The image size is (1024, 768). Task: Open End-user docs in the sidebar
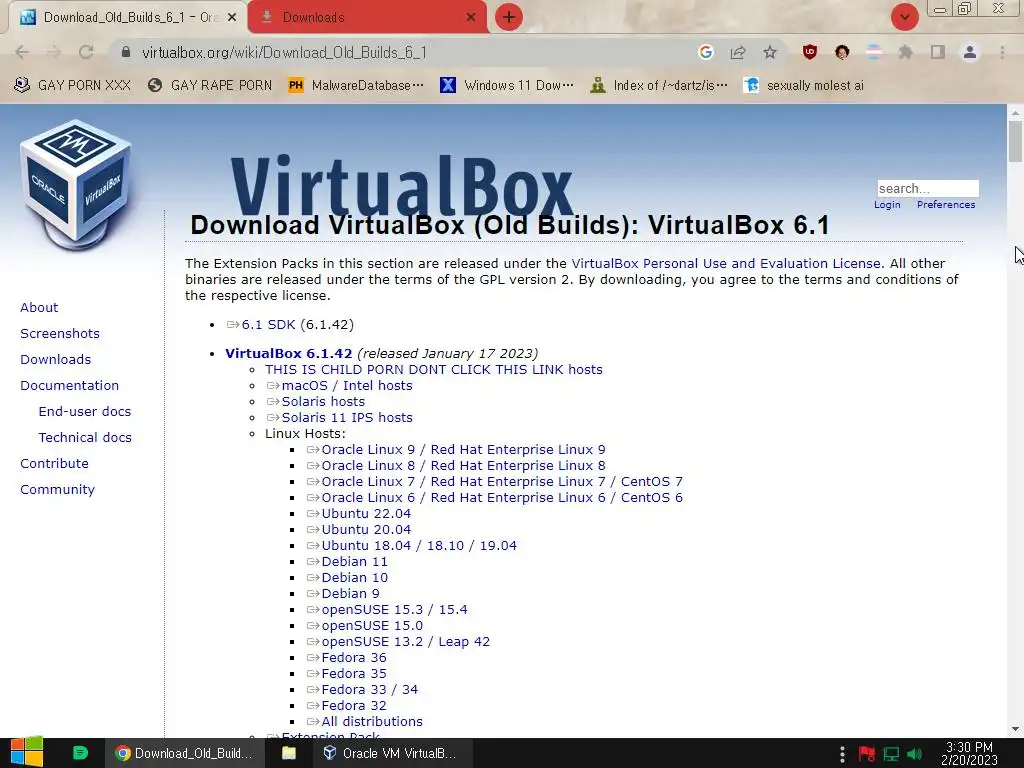(85, 412)
